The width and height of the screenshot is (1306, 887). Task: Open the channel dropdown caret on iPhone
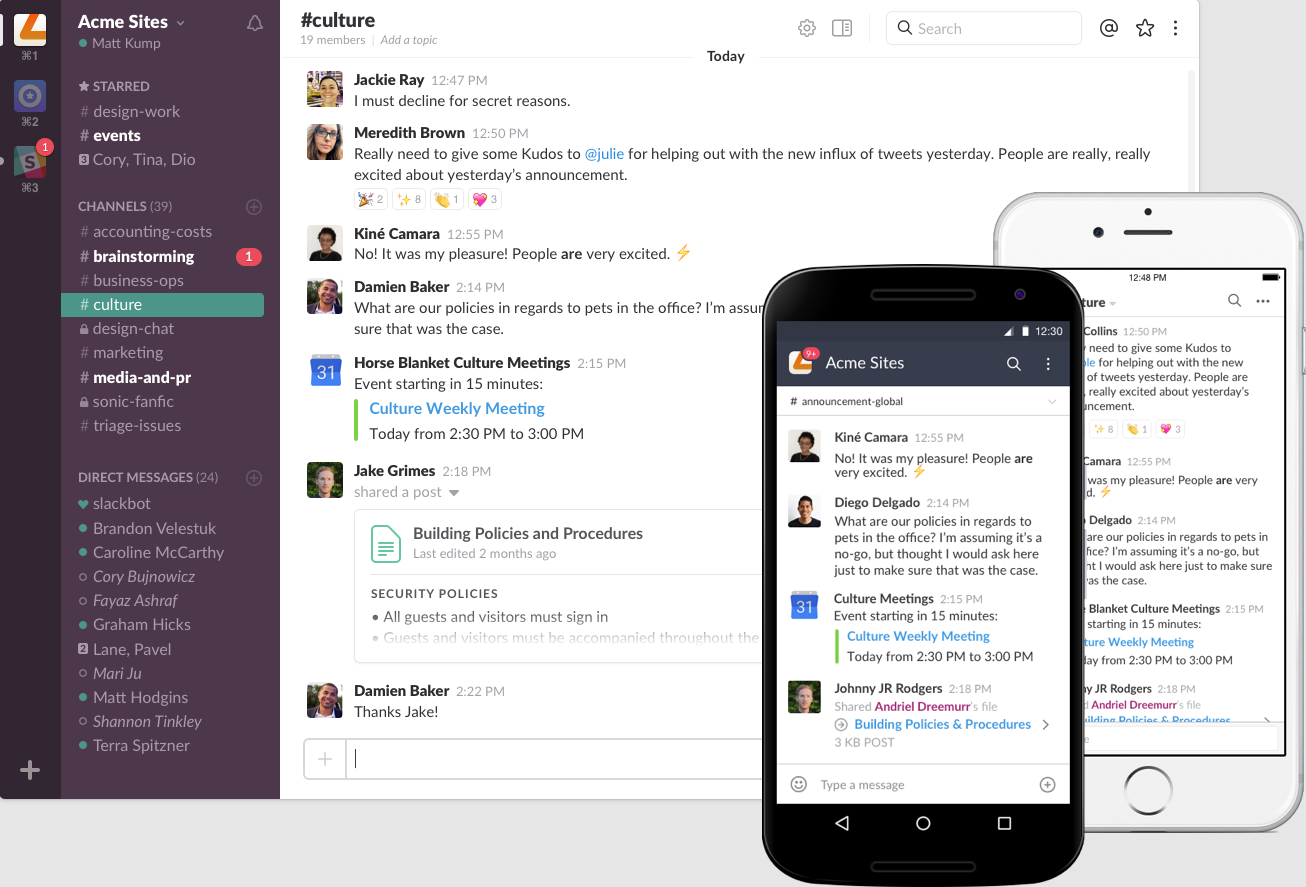1113,303
